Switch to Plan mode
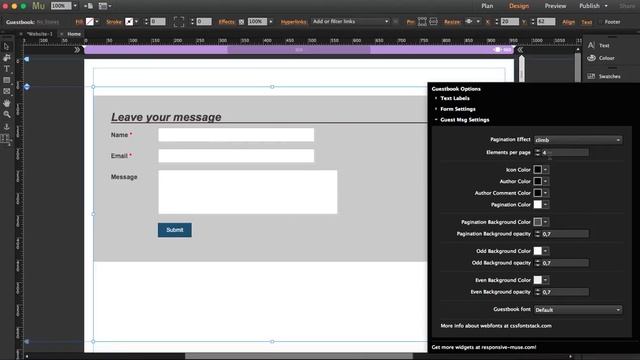 (x=487, y=6)
